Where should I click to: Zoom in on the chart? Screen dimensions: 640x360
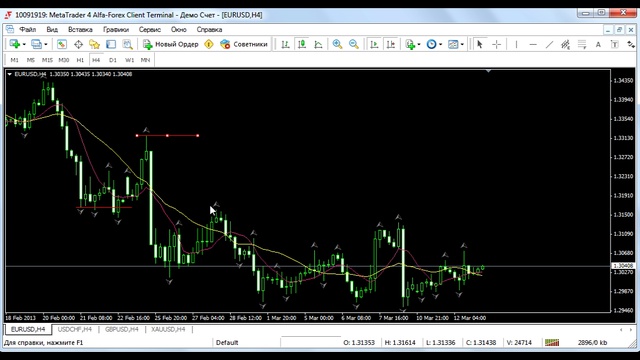(337, 44)
